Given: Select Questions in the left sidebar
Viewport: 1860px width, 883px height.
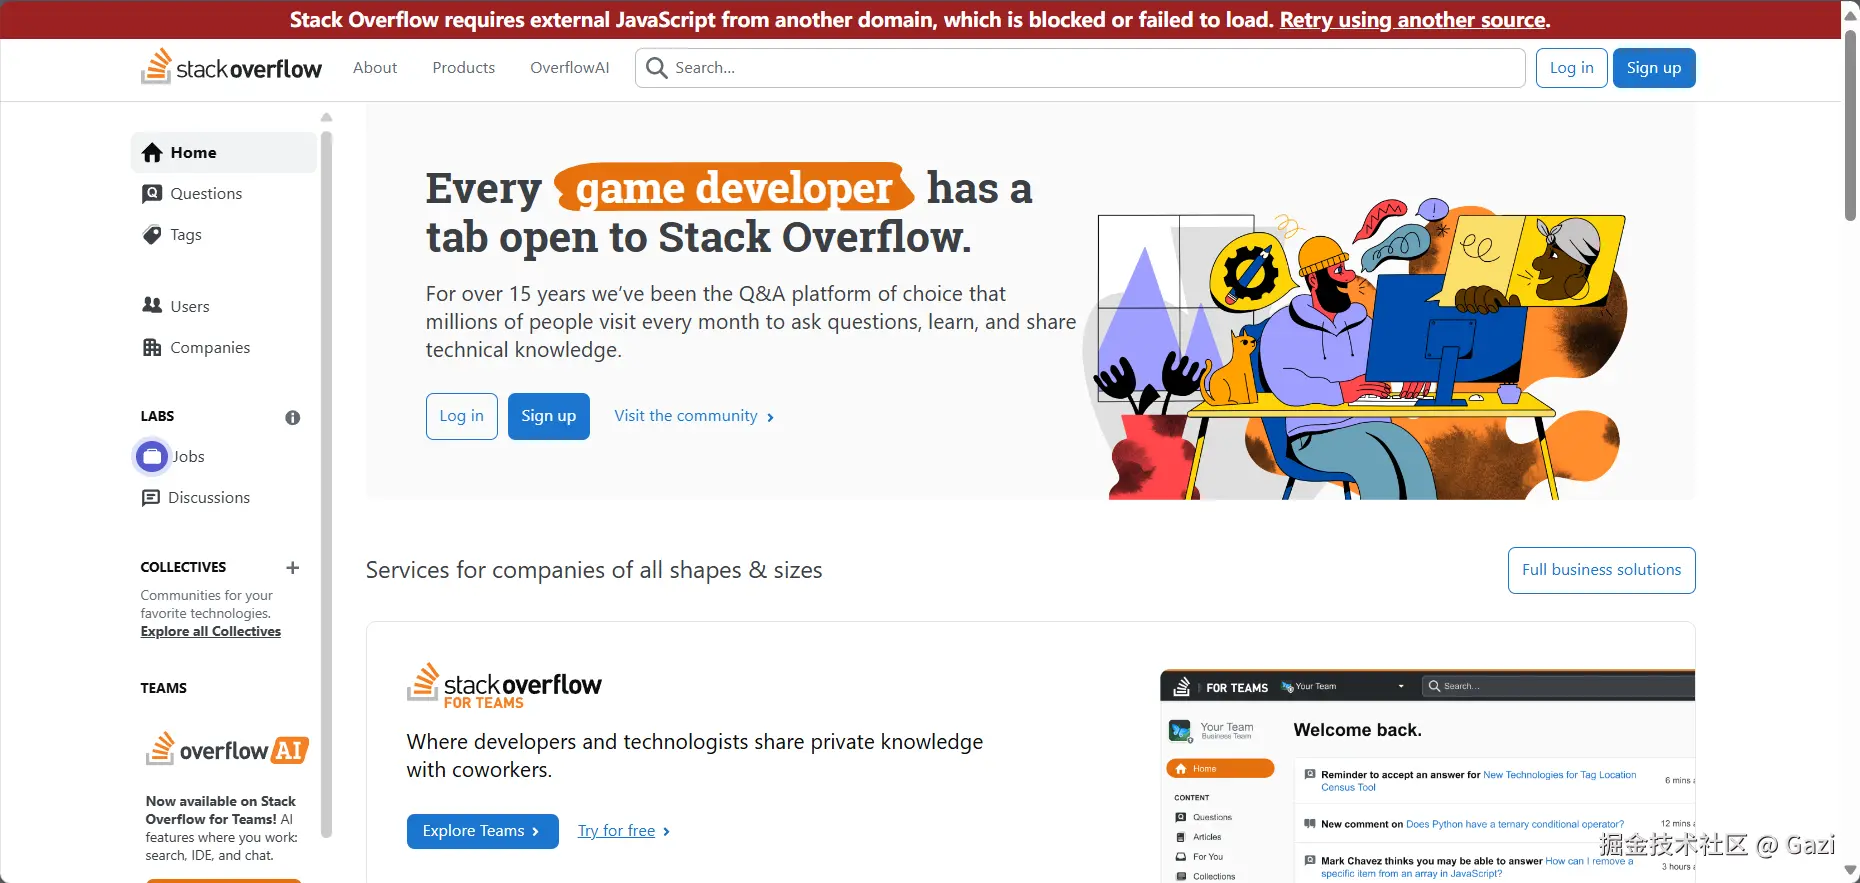Looking at the screenshot, I should [224, 193].
